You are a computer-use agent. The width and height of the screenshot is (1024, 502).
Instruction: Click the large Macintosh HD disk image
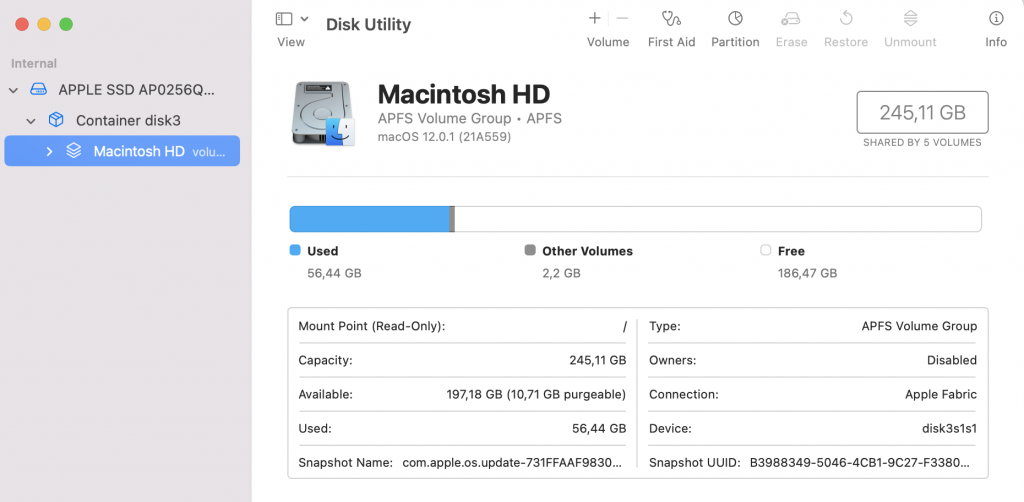coord(324,114)
